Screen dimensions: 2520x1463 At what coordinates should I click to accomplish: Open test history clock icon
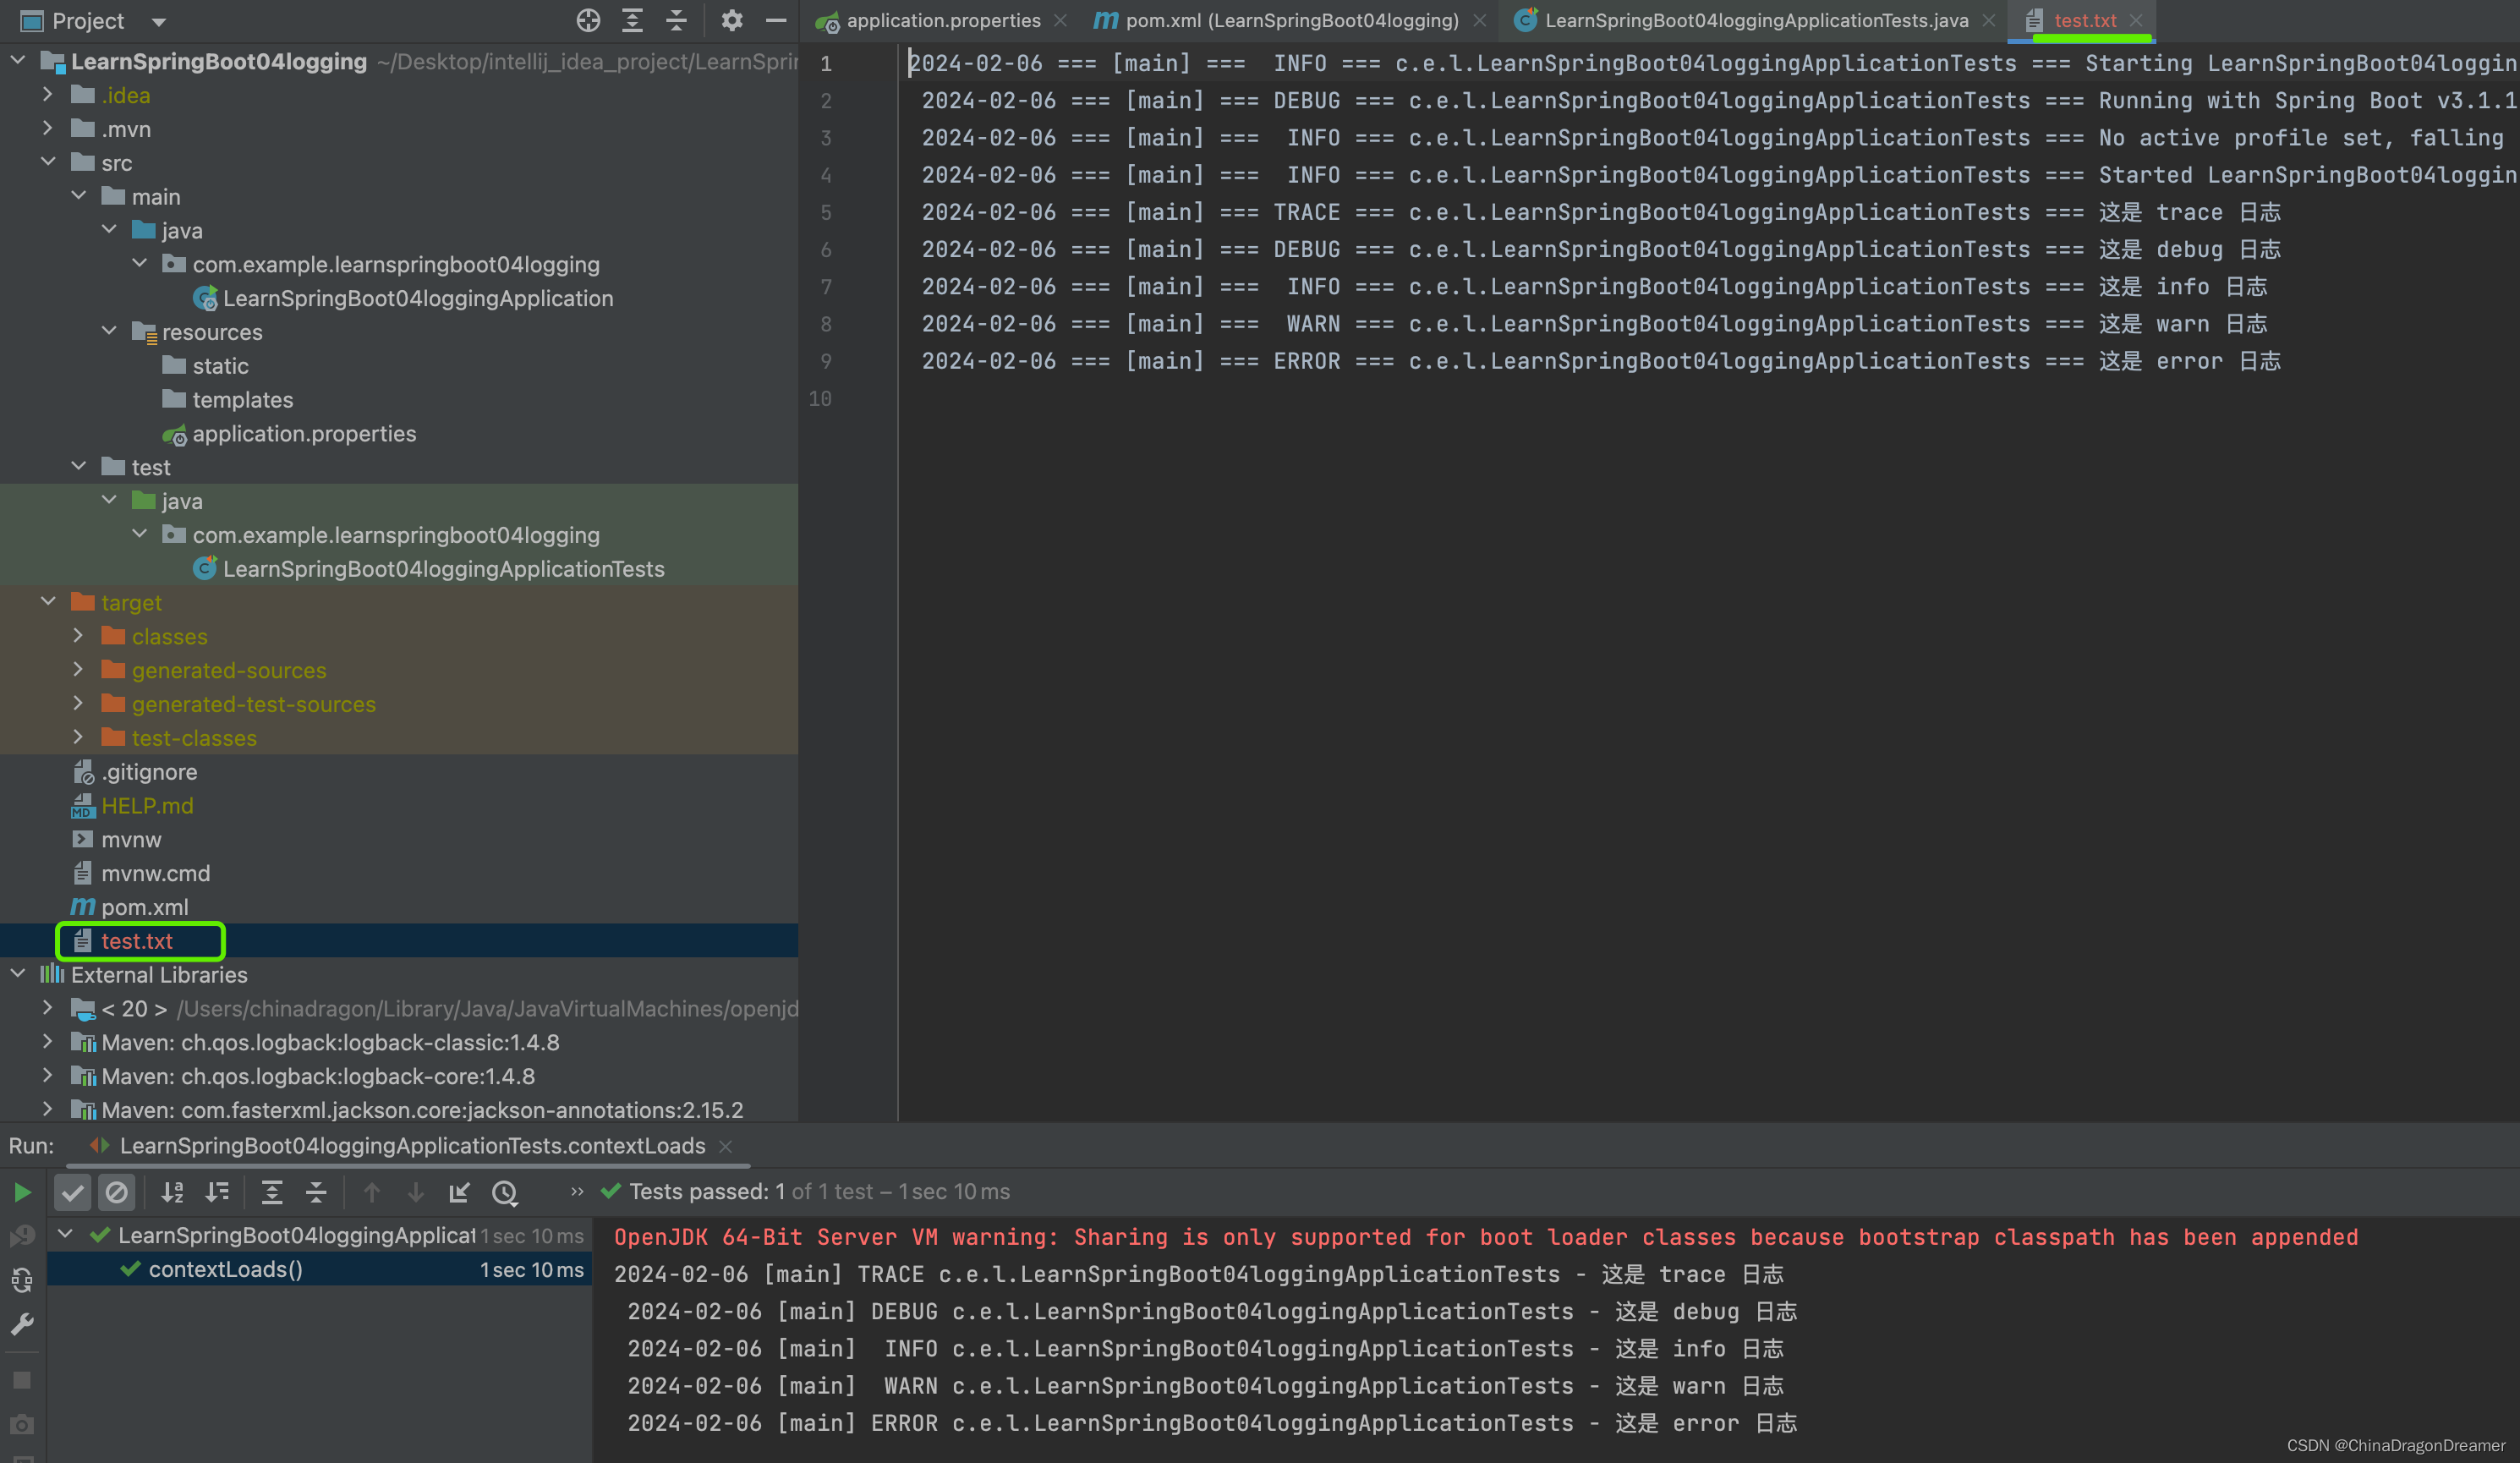click(x=505, y=1192)
